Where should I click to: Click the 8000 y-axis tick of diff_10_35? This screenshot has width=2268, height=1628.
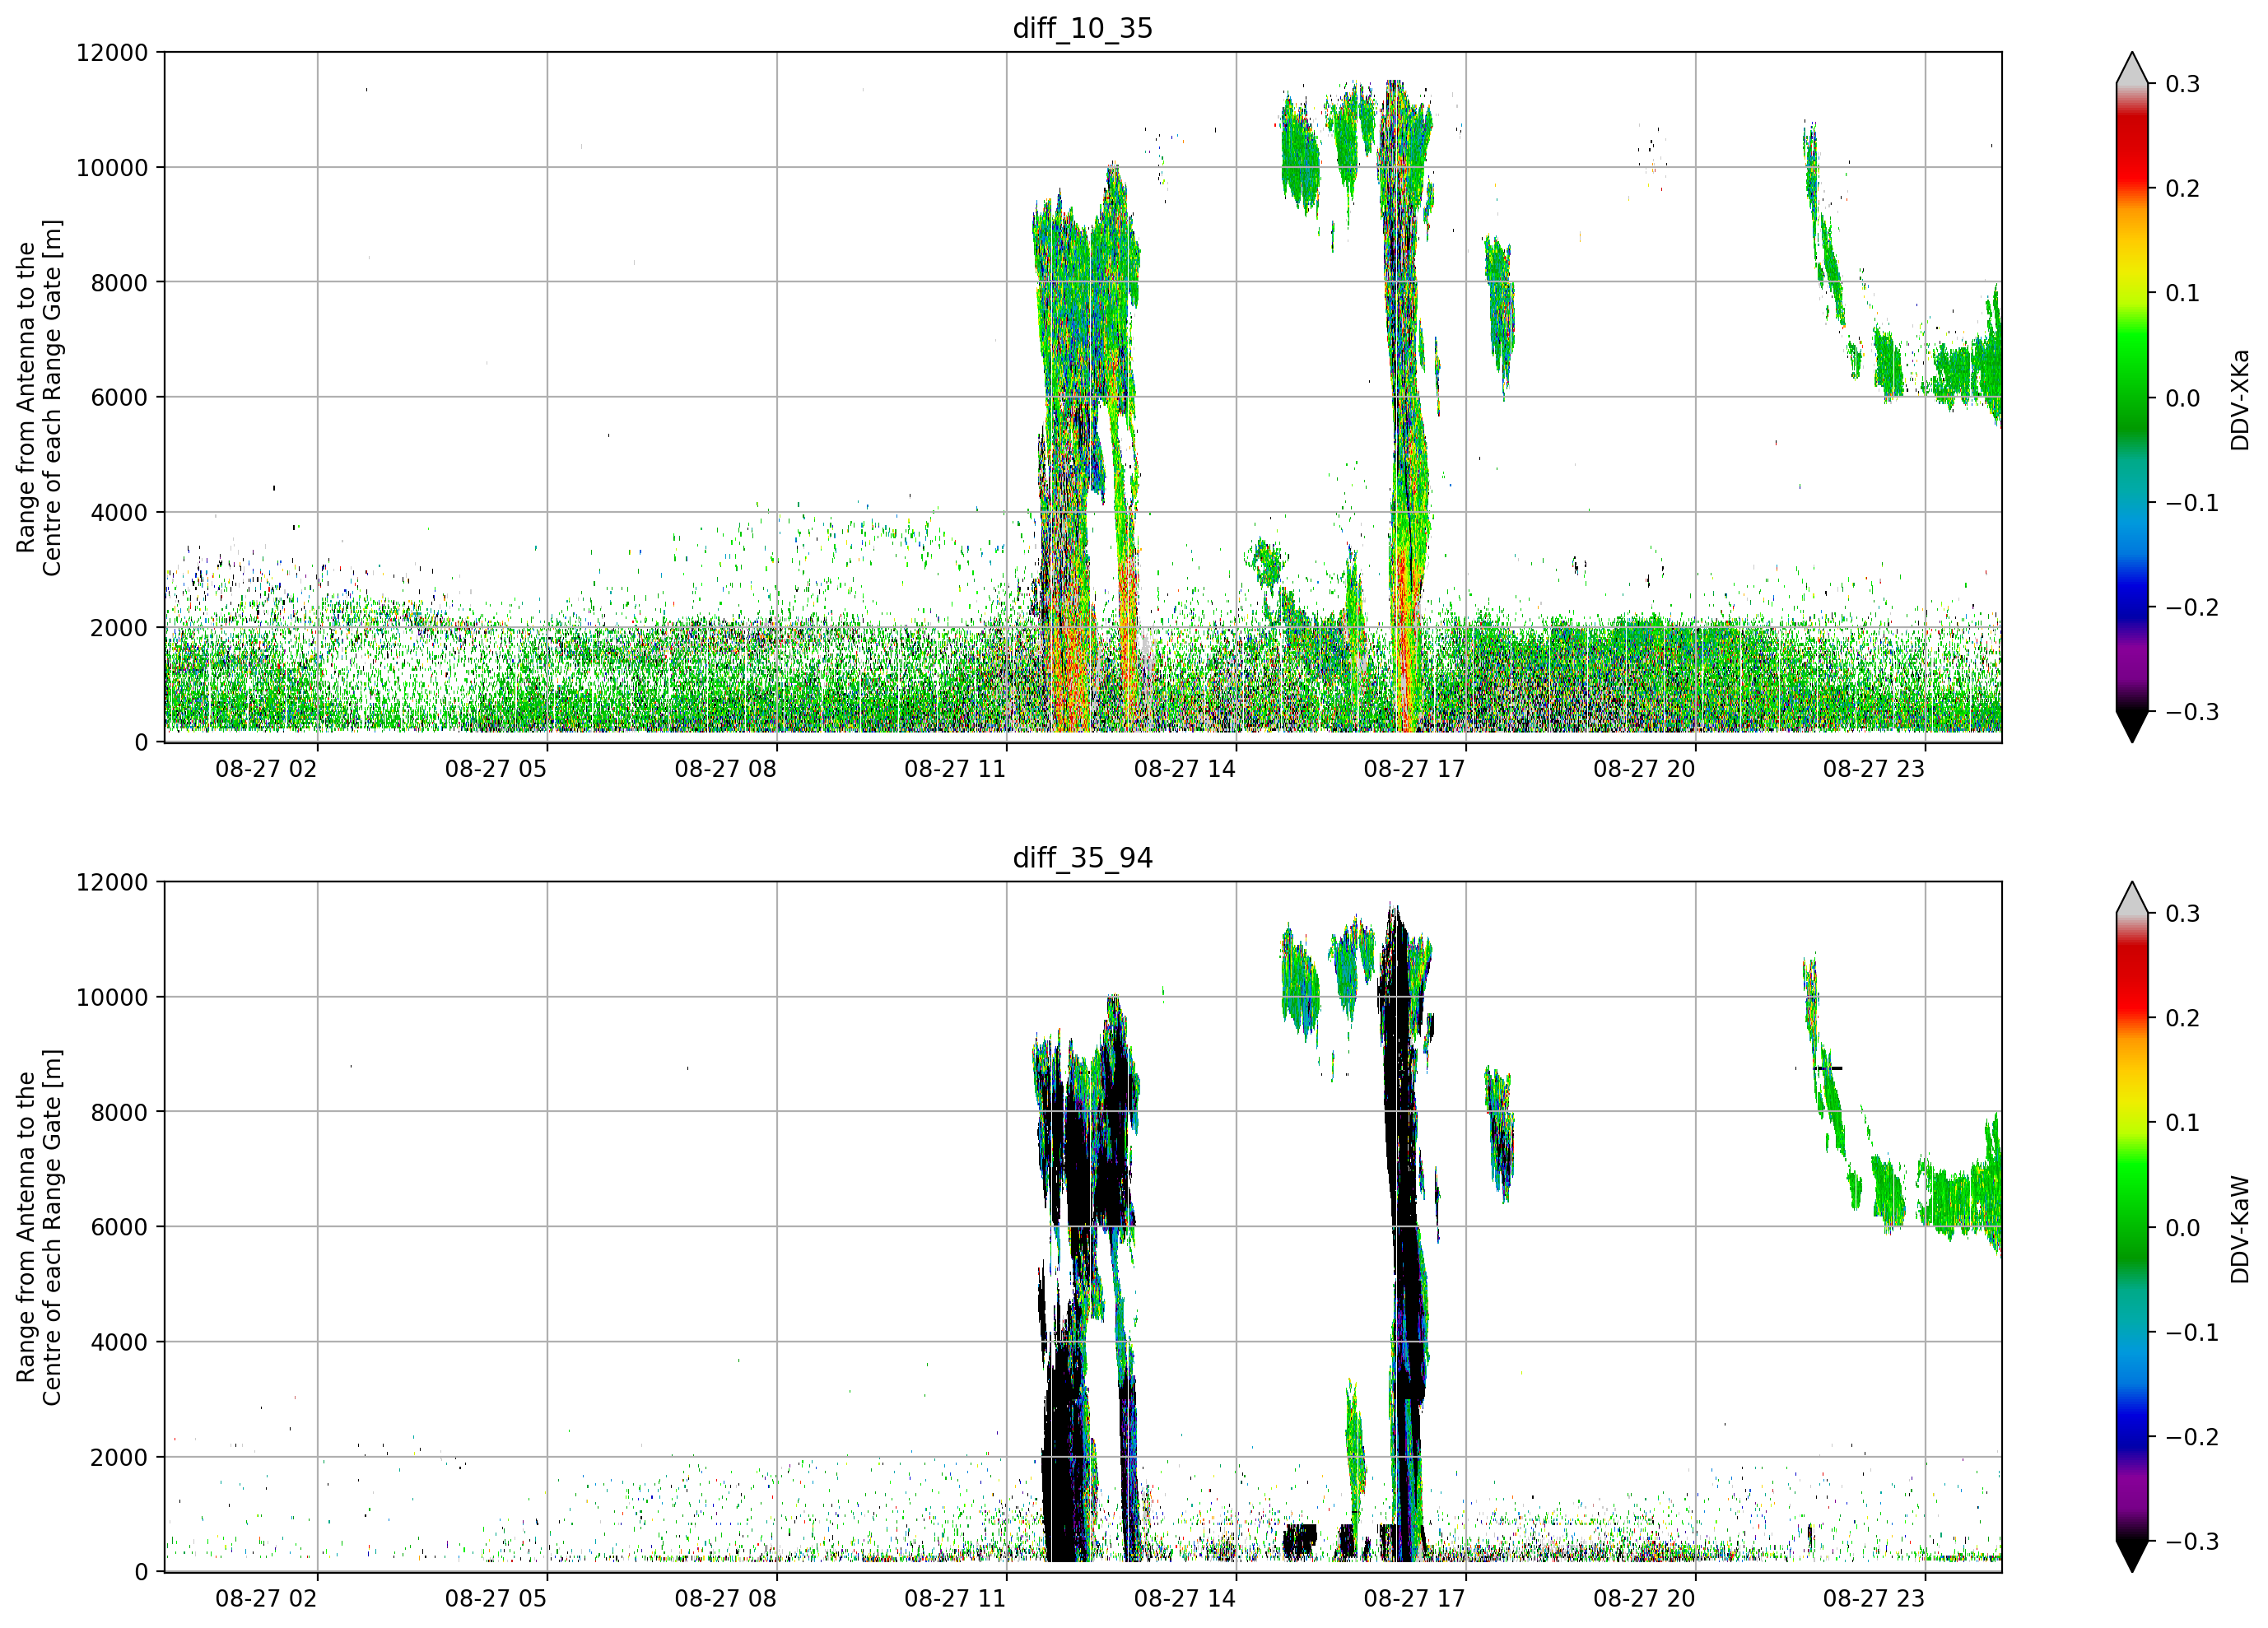119,283
